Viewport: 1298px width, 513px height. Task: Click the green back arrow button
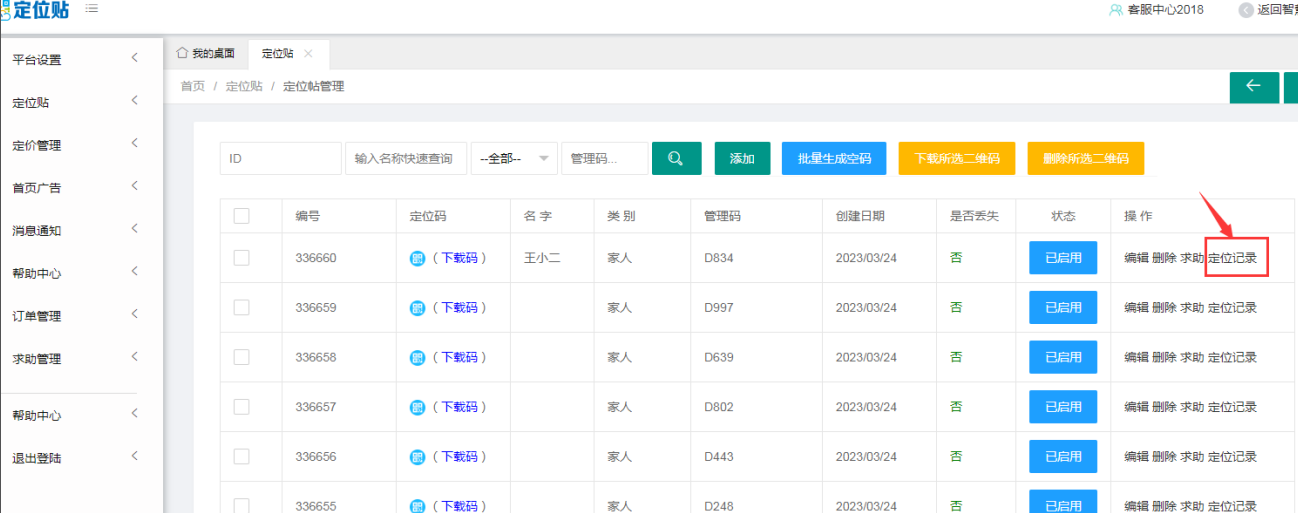coord(1253,87)
